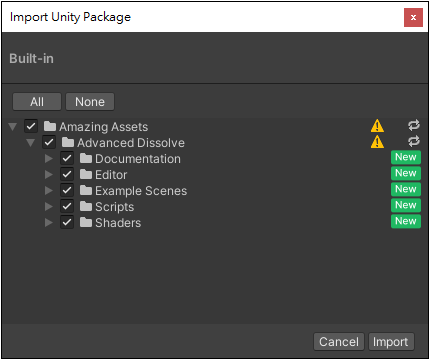Click the New badge on Scripts row
Viewport: 430px width, 360px height.
(x=406, y=205)
